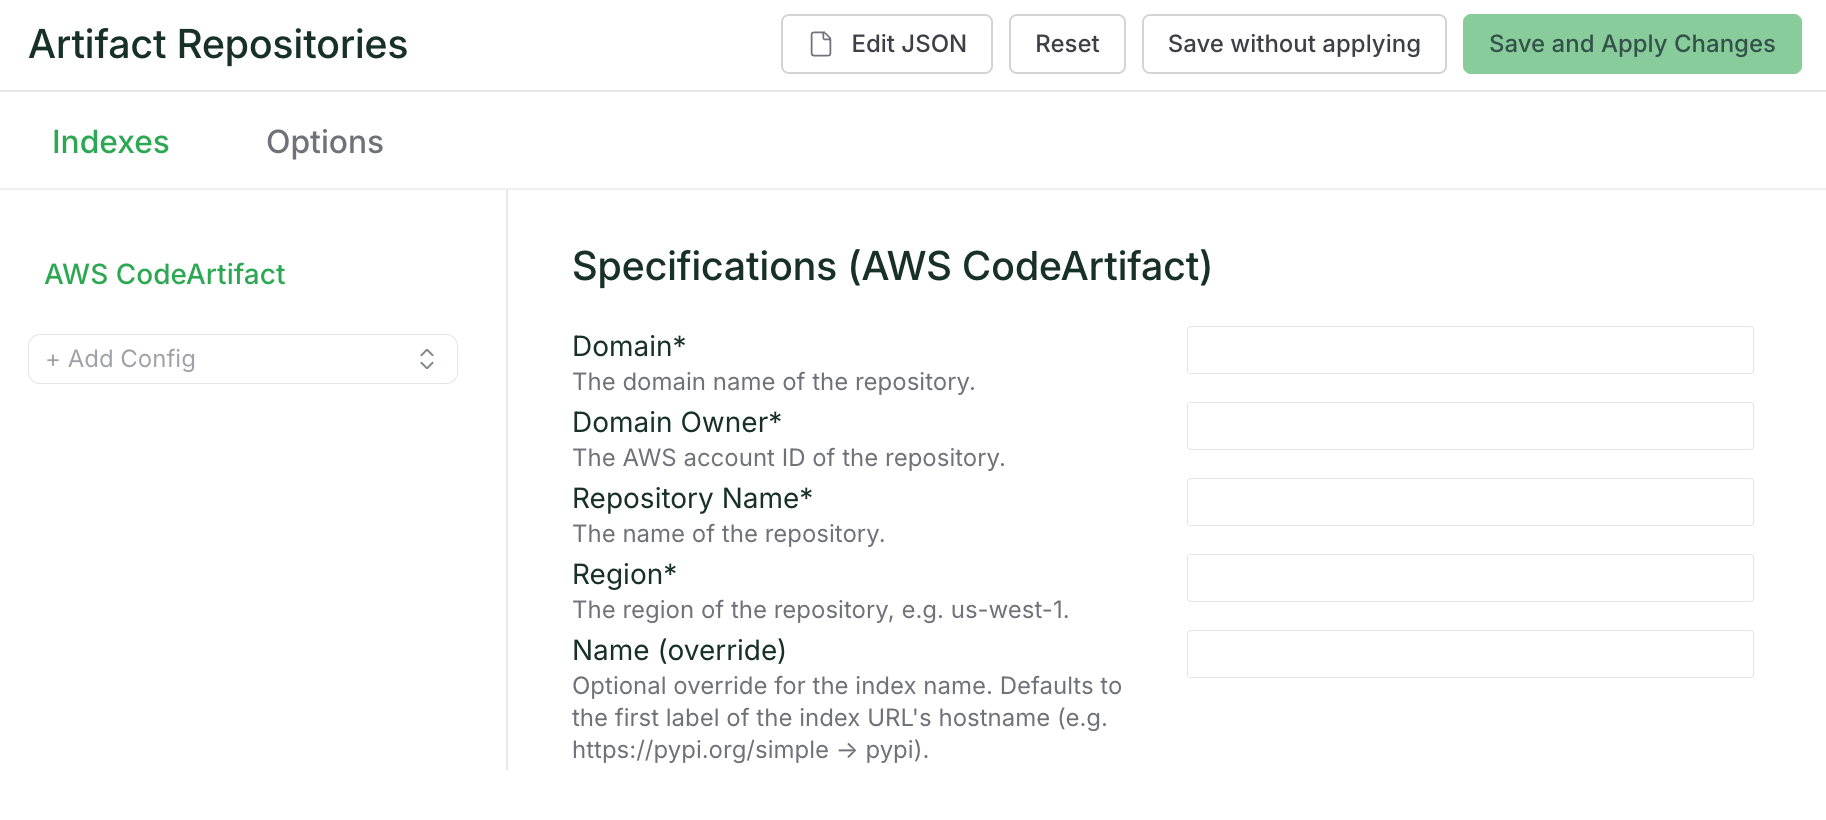Image resolution: width=1826 pixels, height=820 pixels.
Task: Open the Add Config dropdown
Action: point(243,359)
